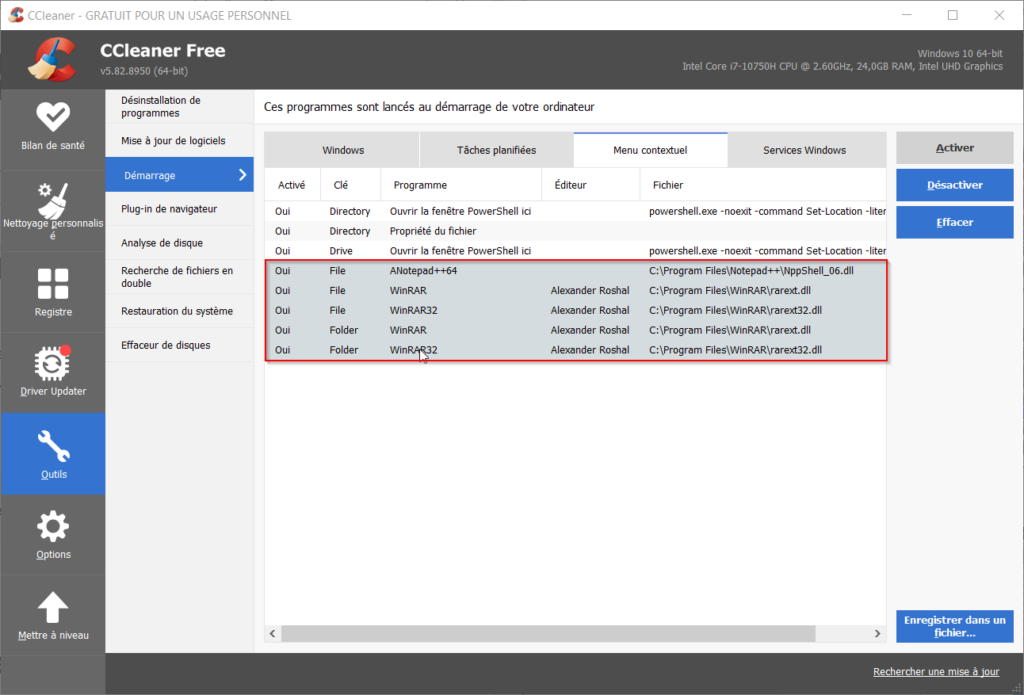Select 'Propriété du fichier' row

(575, 231)
